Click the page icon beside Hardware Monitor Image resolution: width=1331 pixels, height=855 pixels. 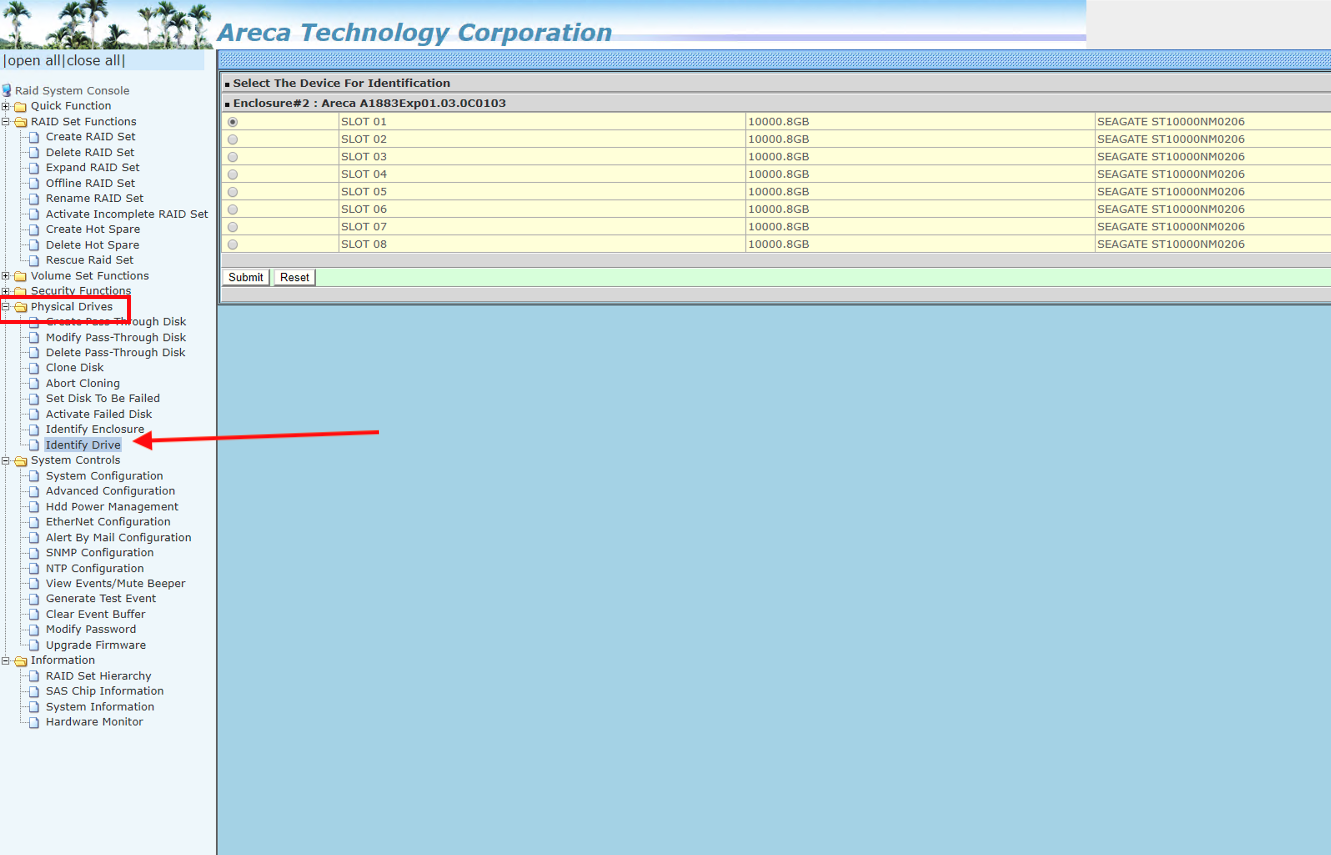click(x=35, y=722)
